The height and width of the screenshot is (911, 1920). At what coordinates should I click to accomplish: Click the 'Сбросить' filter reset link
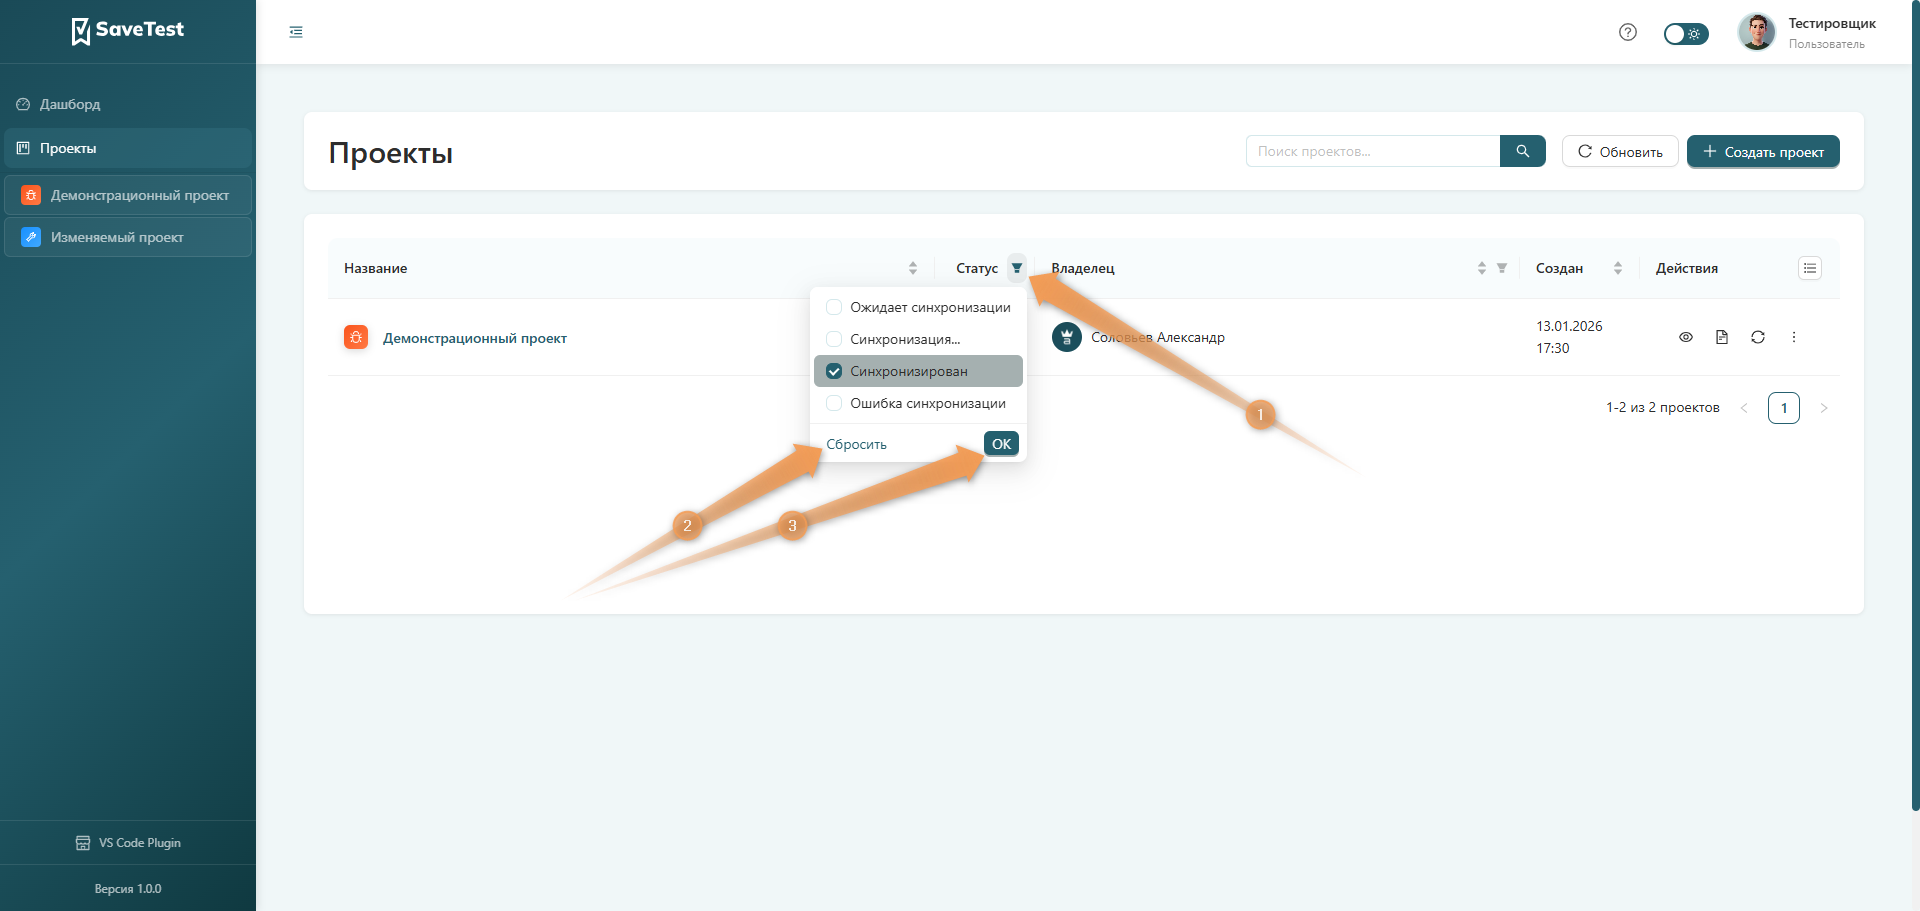pos(856,444)
